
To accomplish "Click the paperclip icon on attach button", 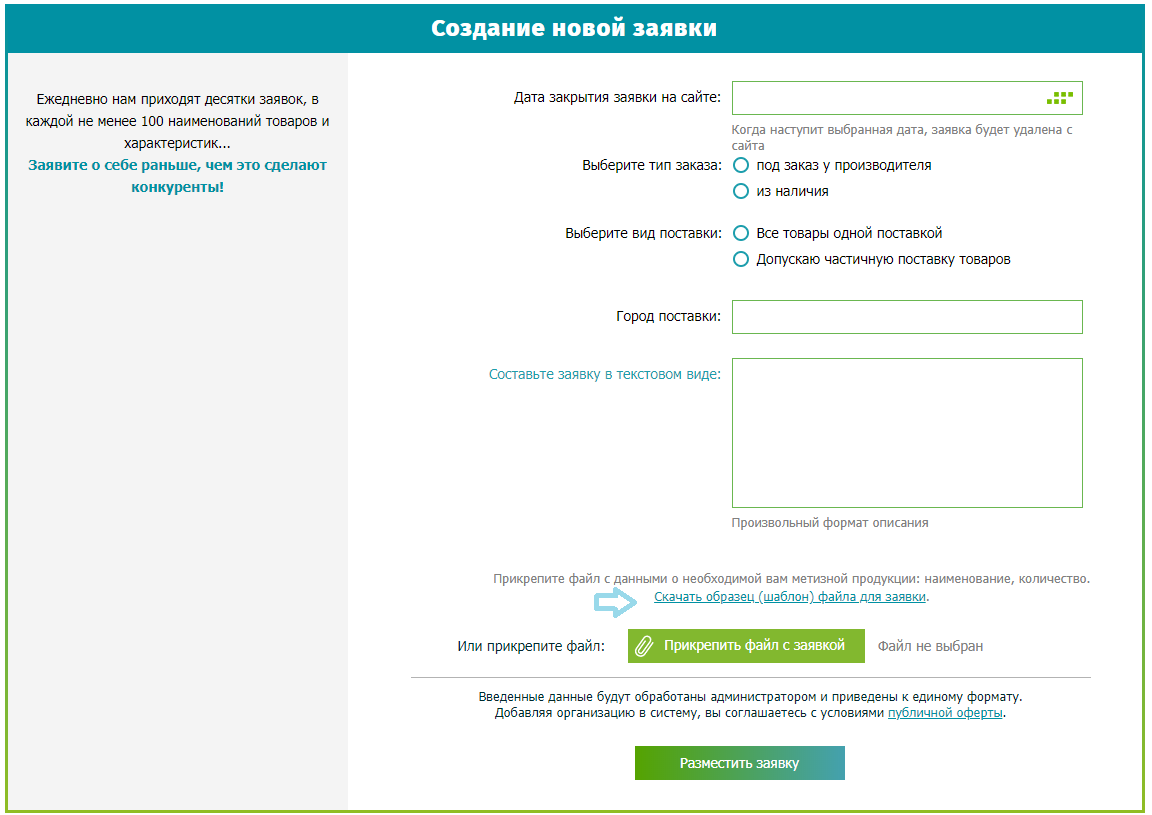I will pyautogui.click(x=644, y=646).
